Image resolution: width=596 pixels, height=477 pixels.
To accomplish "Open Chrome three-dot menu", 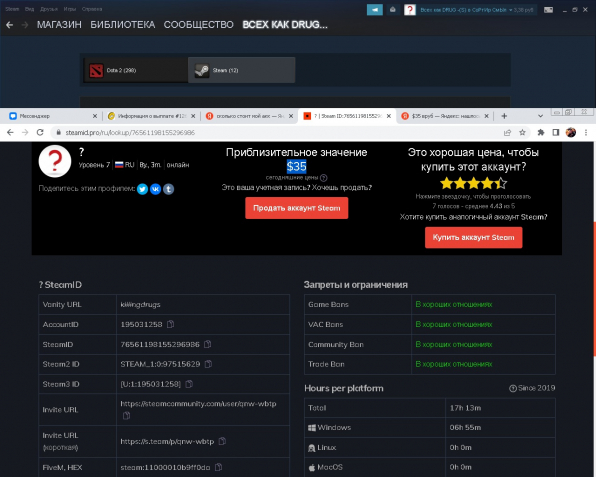I will click(x=586, y=132).
